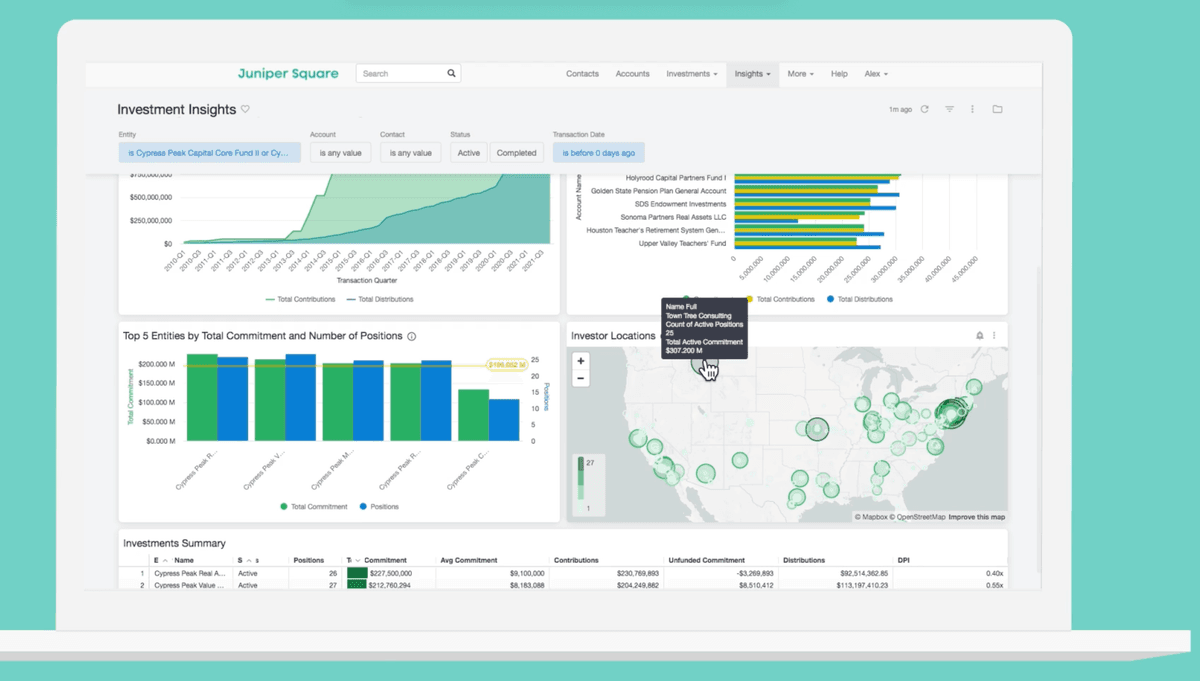Toggle the Active status filter
Screen dimensions: 1200x681
[x=468, y=153]
